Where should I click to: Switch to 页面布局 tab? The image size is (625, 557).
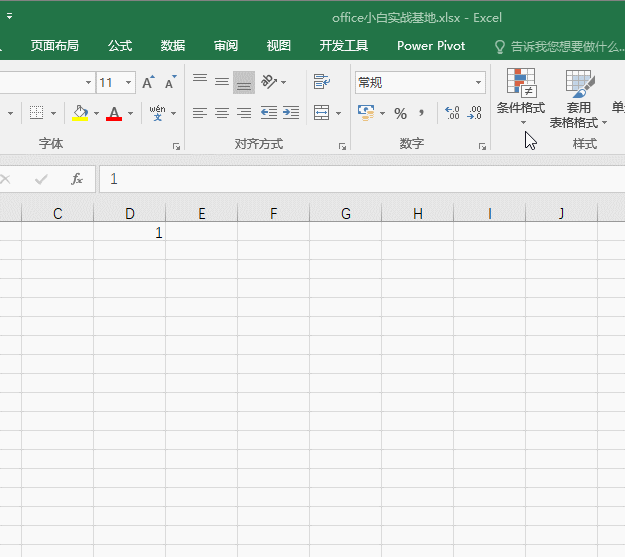tap(55, 46)
